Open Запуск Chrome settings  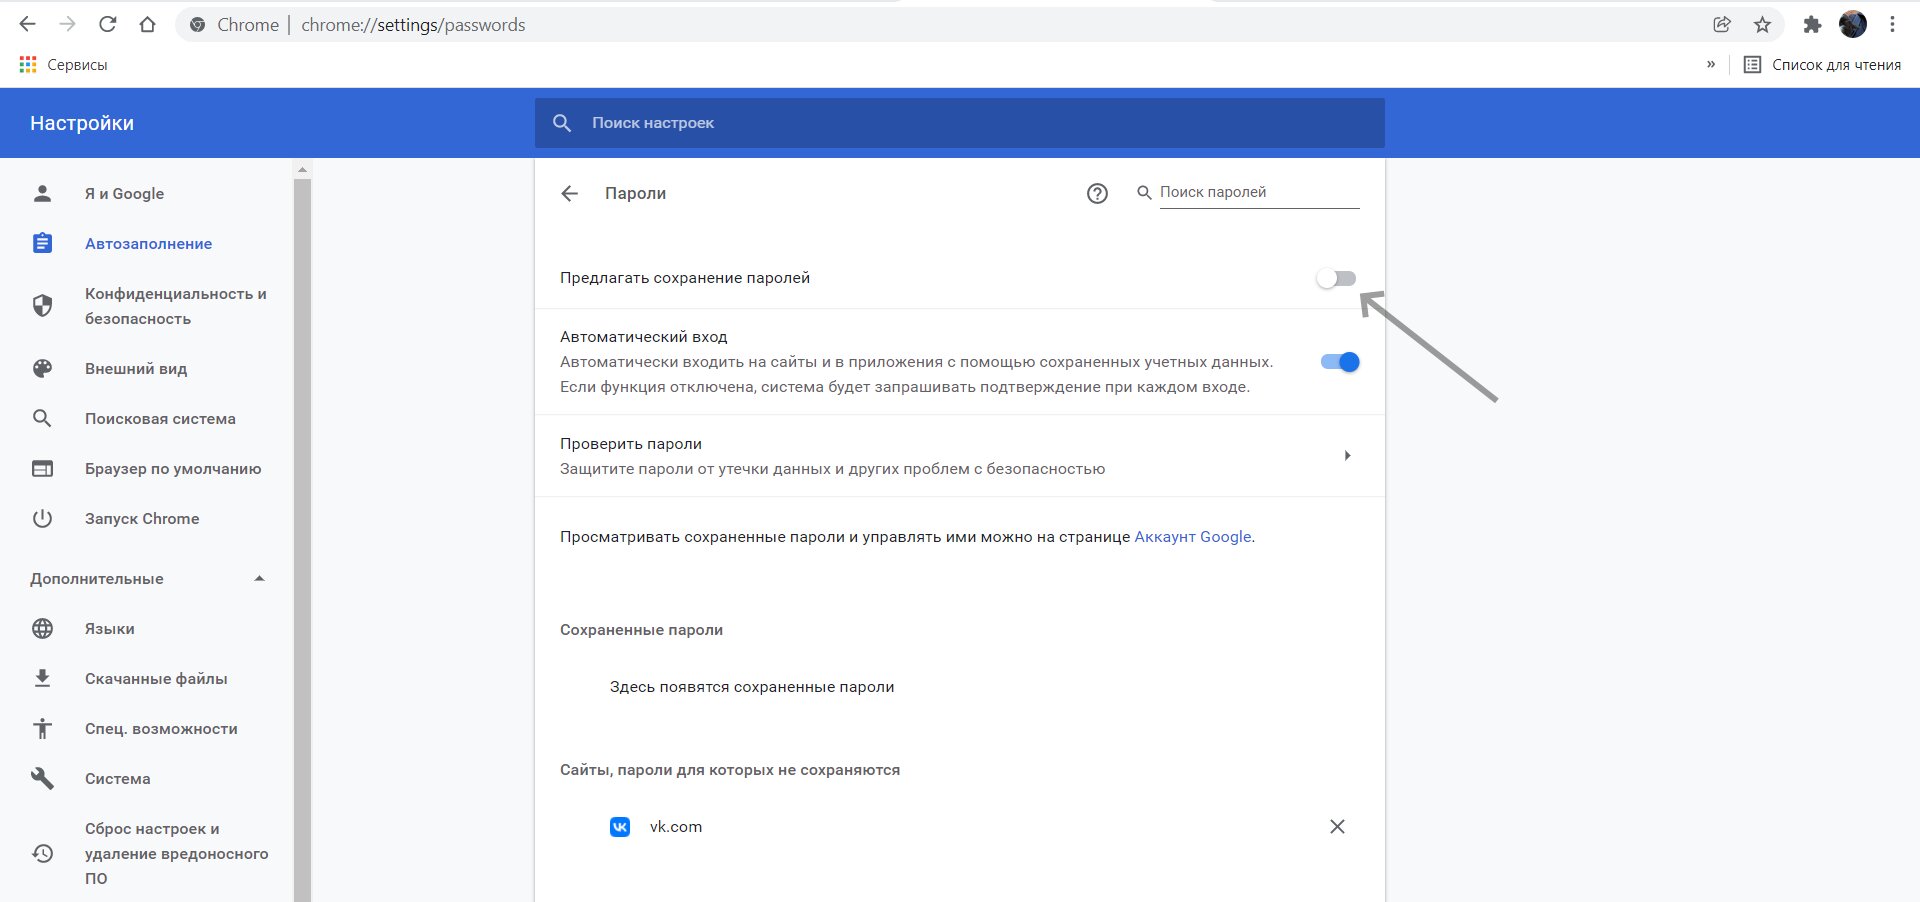point(142,518)
